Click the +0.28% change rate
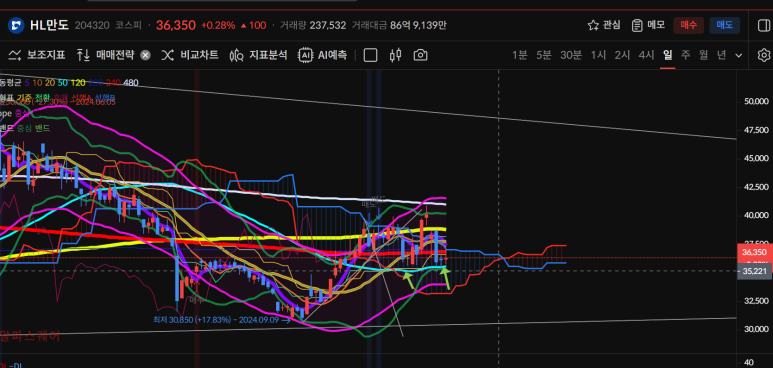The image size is (773, 368). (x=218, y=25)
